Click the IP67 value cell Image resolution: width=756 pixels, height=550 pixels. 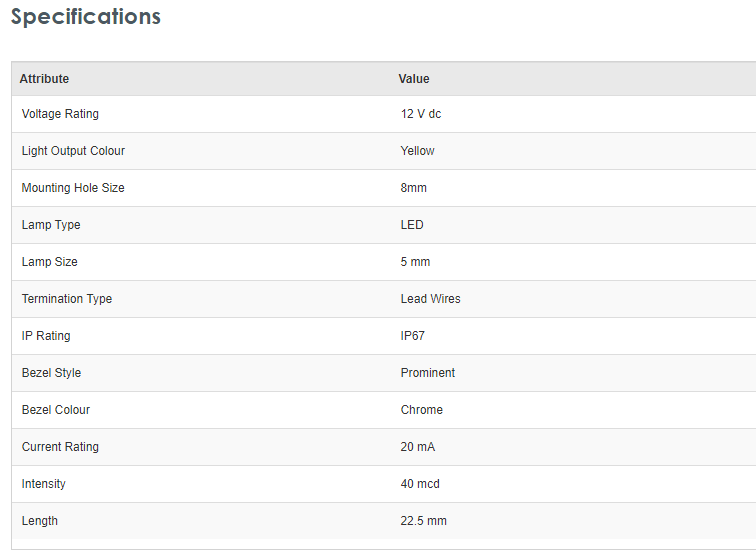(x=413, y=336)
